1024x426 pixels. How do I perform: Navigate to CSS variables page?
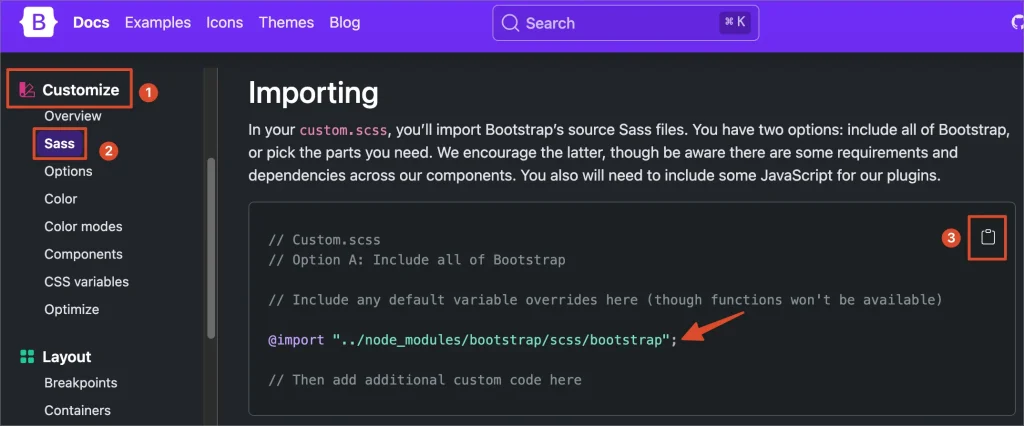pyautogui.click(x=86, y=282)
